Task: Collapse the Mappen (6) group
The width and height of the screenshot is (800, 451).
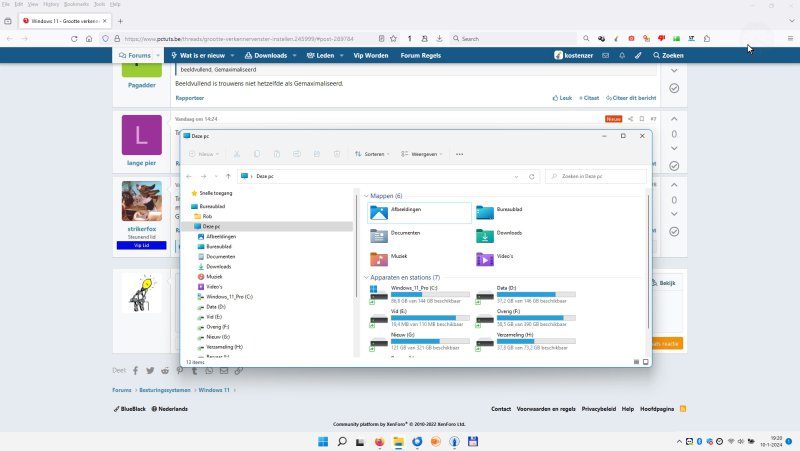Action: pyautogui.click(x=366, y=196)
